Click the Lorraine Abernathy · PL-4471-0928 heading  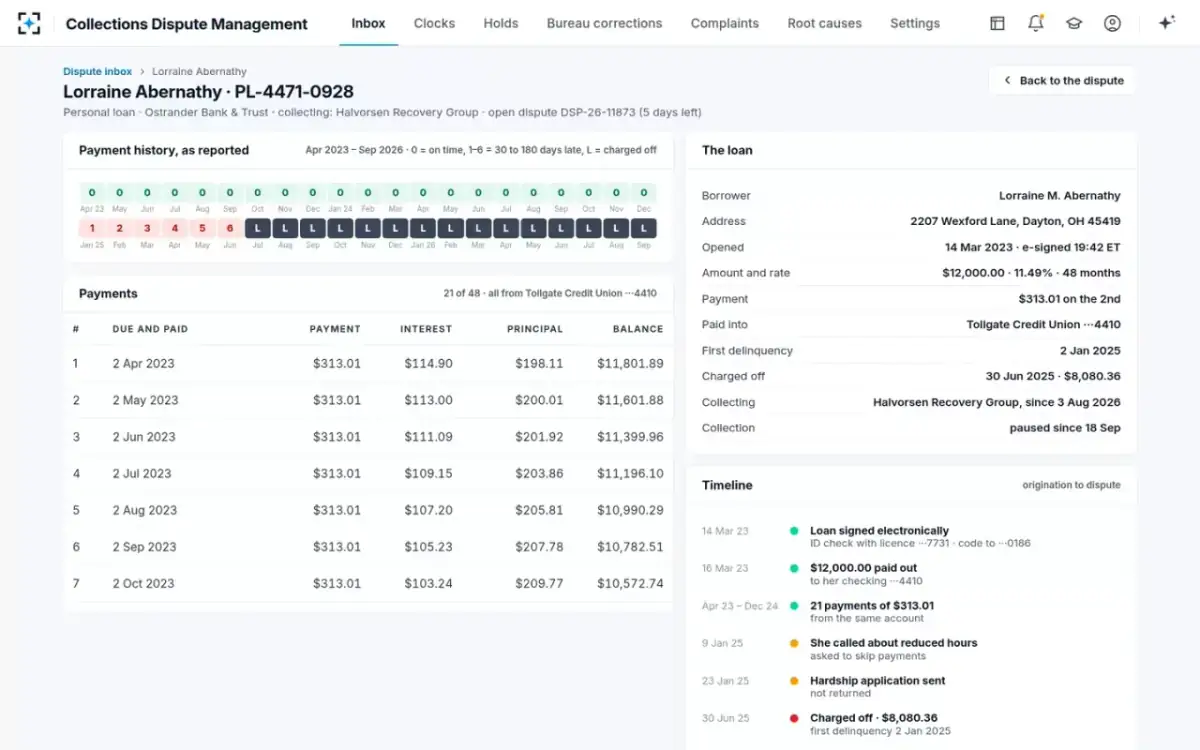pyautogui.click(x=208, y=92)
